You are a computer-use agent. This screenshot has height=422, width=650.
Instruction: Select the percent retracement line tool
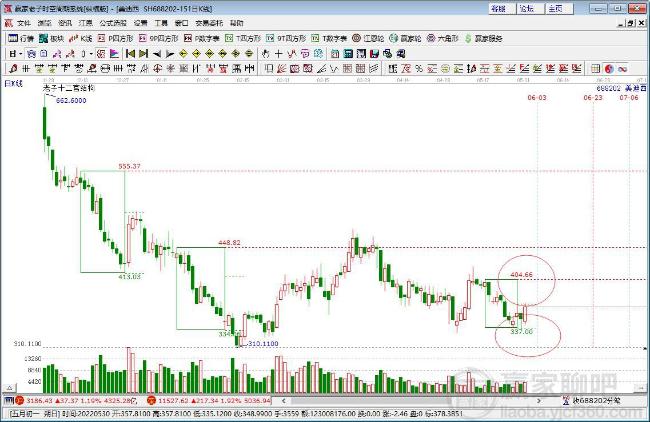click(419, 68)
